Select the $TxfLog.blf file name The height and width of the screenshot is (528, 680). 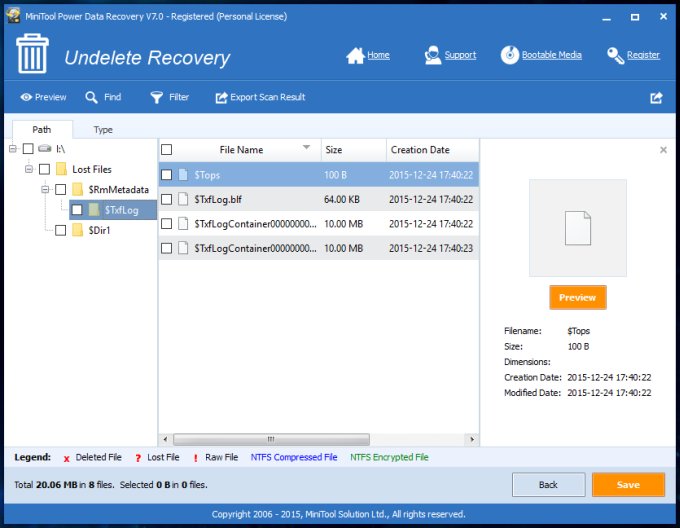218,199
